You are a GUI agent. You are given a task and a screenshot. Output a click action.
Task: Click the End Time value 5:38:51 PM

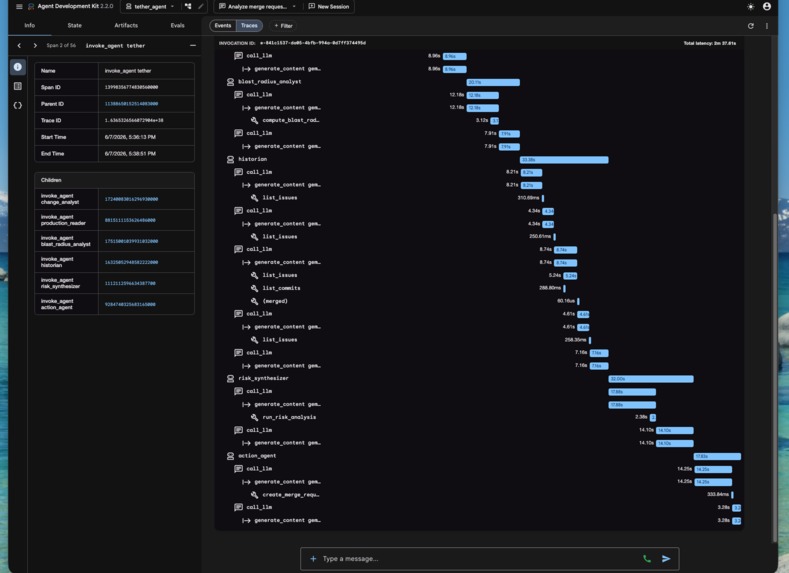[130, 153]
